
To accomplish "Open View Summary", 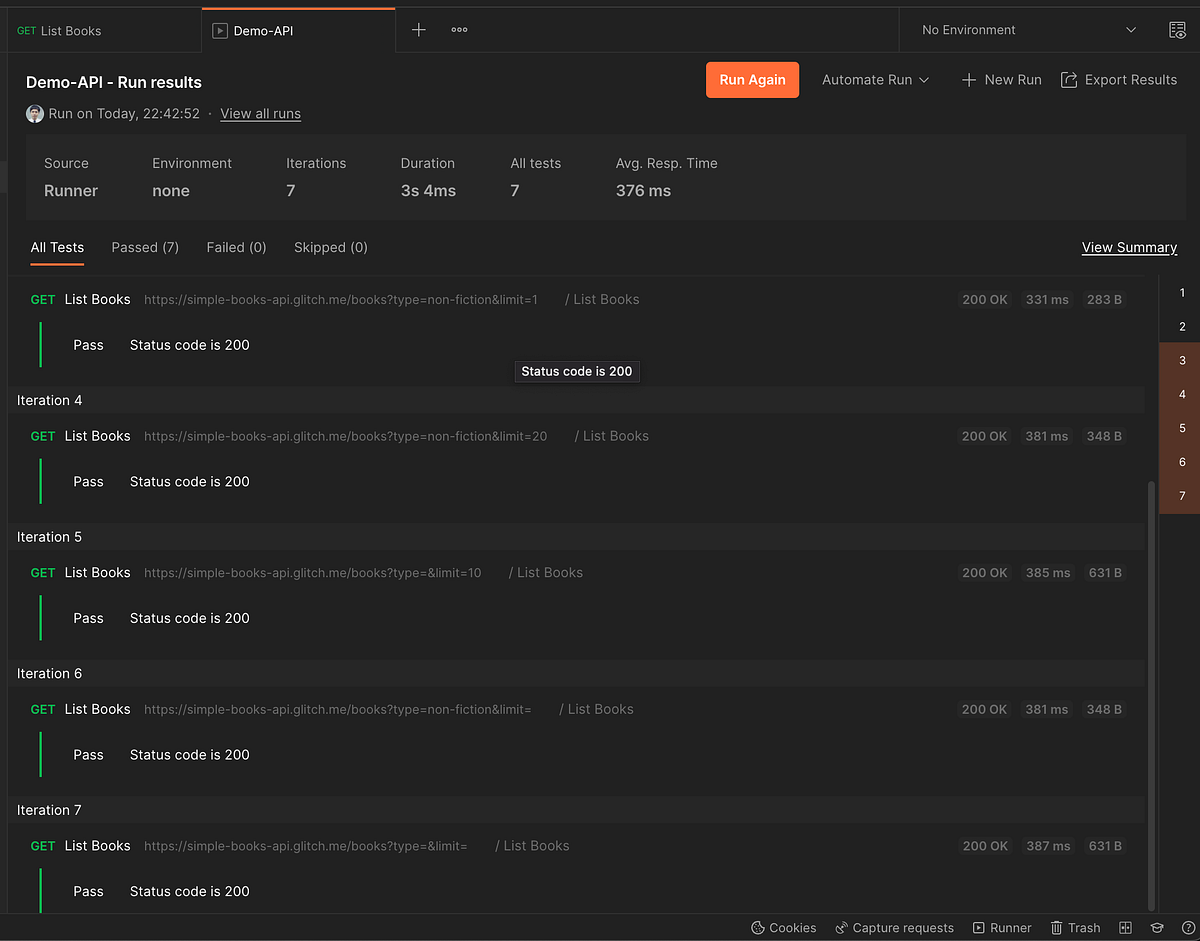I will coord(1129,247).
